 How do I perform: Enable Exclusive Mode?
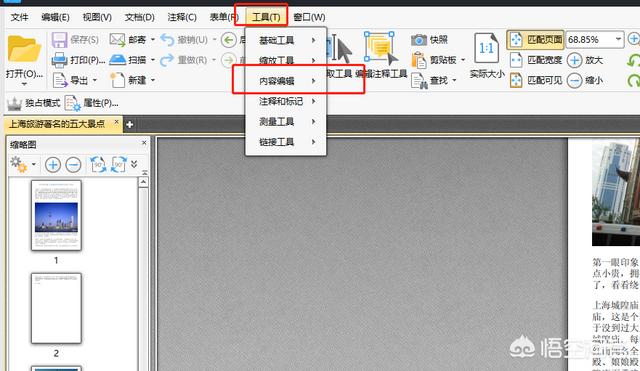tap(34, 103)
